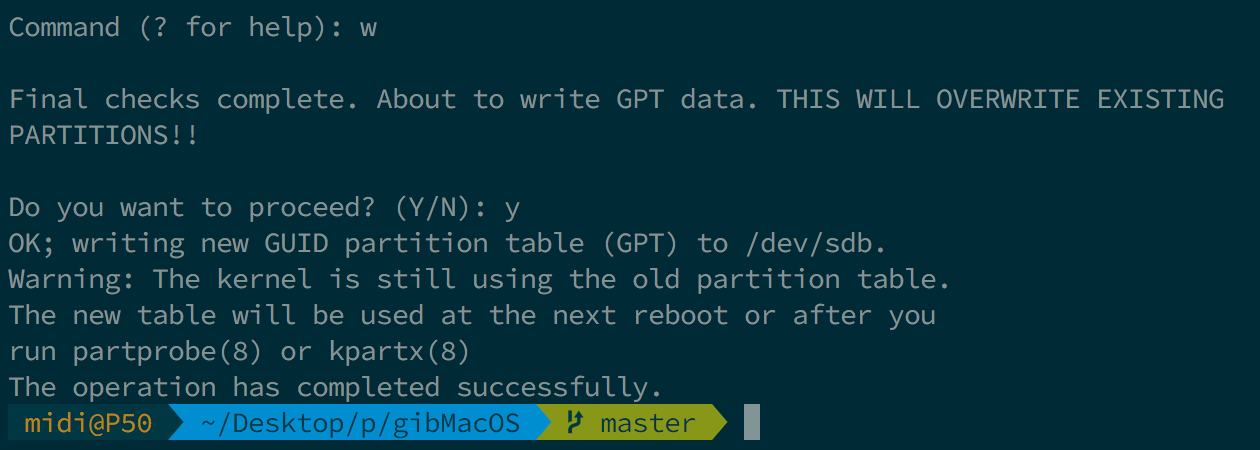
Task: Click the typed 'w' command character
Action: [x=368, y=27]
